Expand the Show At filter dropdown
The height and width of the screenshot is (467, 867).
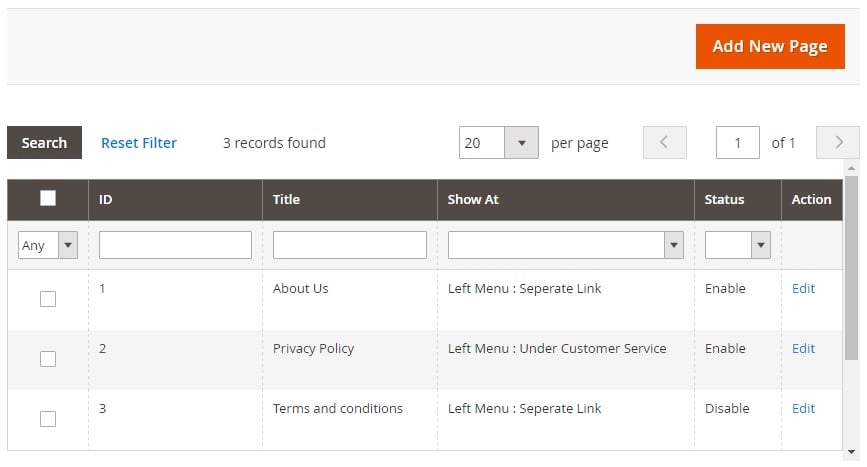(x=565, y=245)
